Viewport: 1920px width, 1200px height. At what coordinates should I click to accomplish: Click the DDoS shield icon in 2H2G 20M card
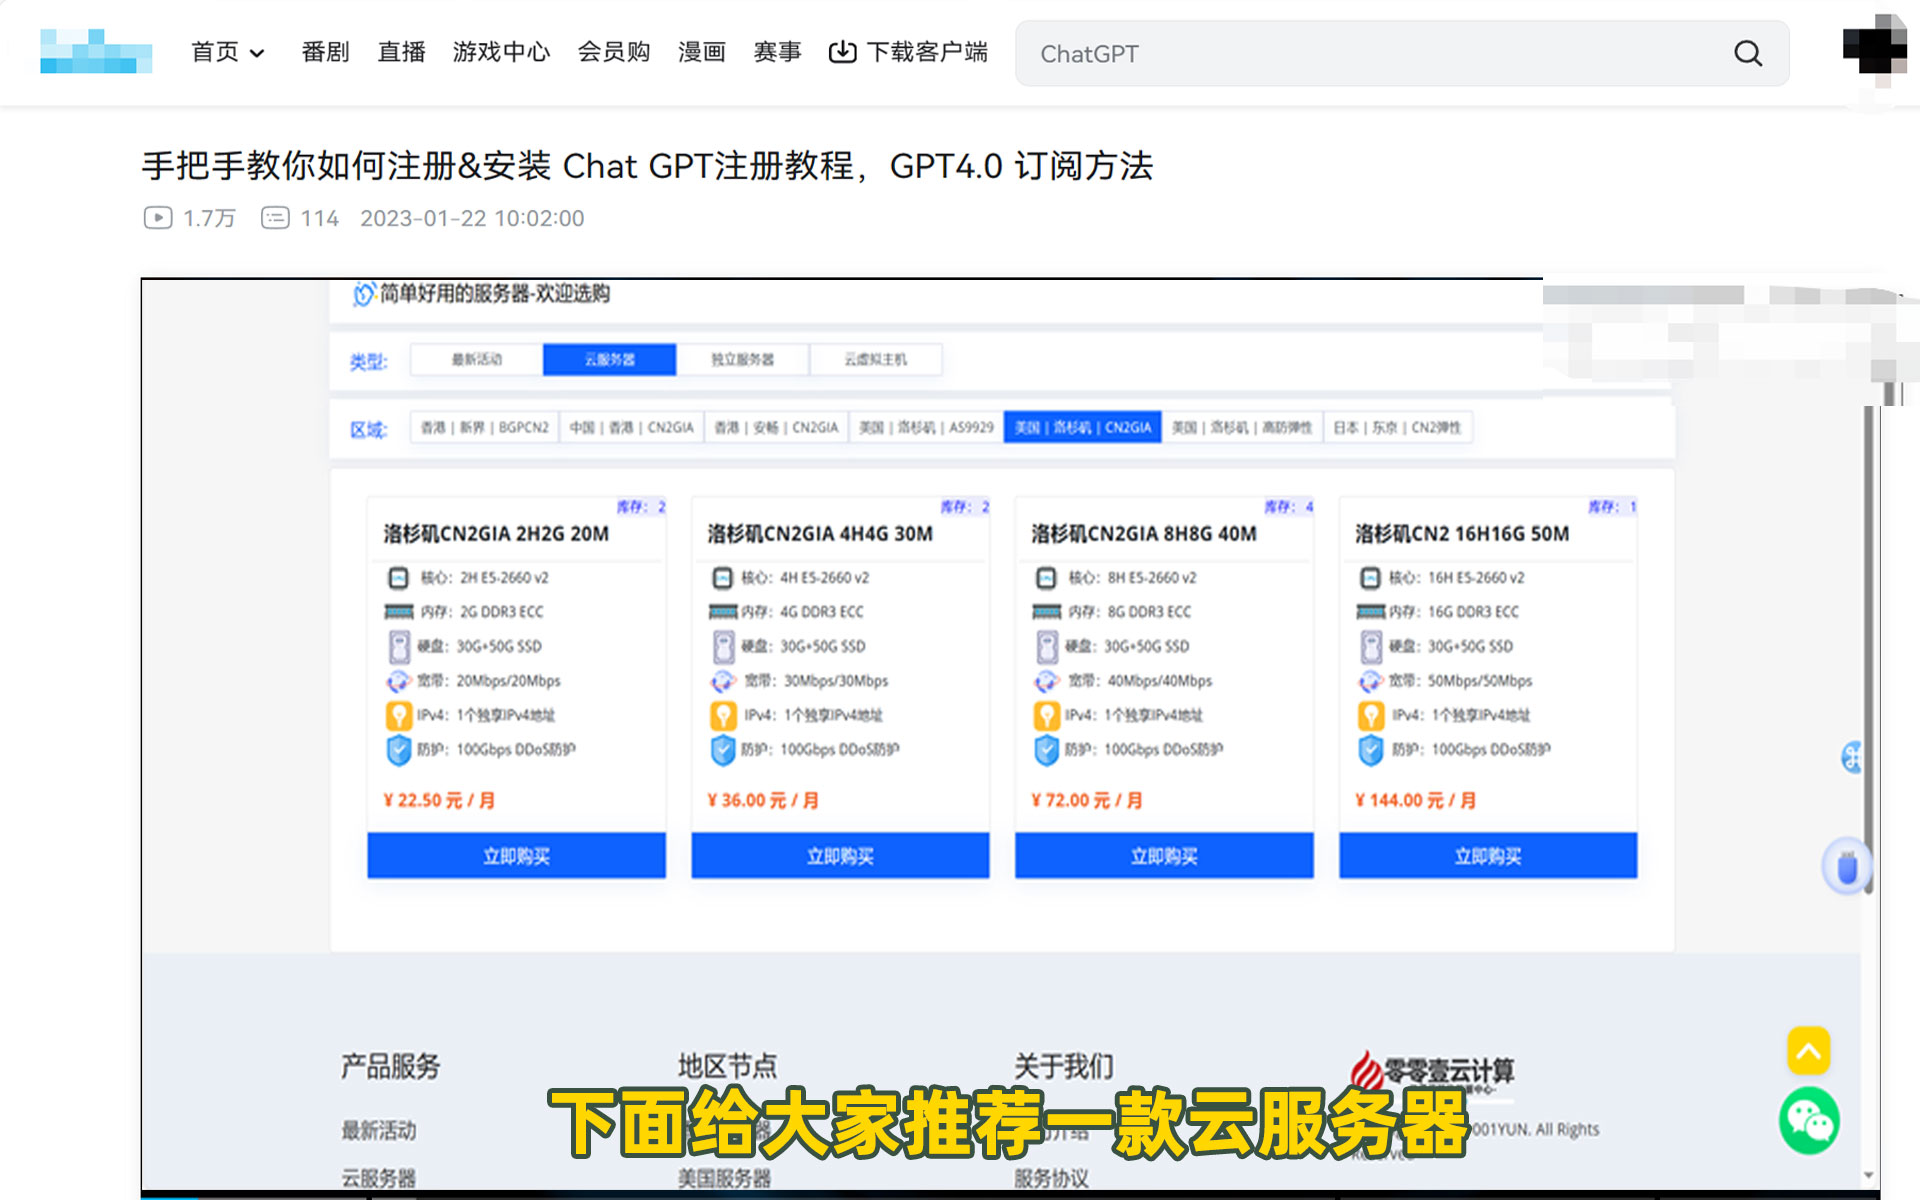[398, 750]
